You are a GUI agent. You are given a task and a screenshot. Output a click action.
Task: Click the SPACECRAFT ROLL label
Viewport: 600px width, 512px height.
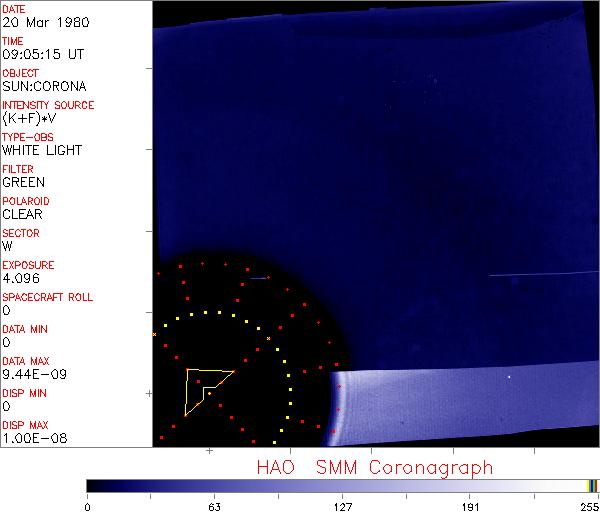[x=47, y=297]
